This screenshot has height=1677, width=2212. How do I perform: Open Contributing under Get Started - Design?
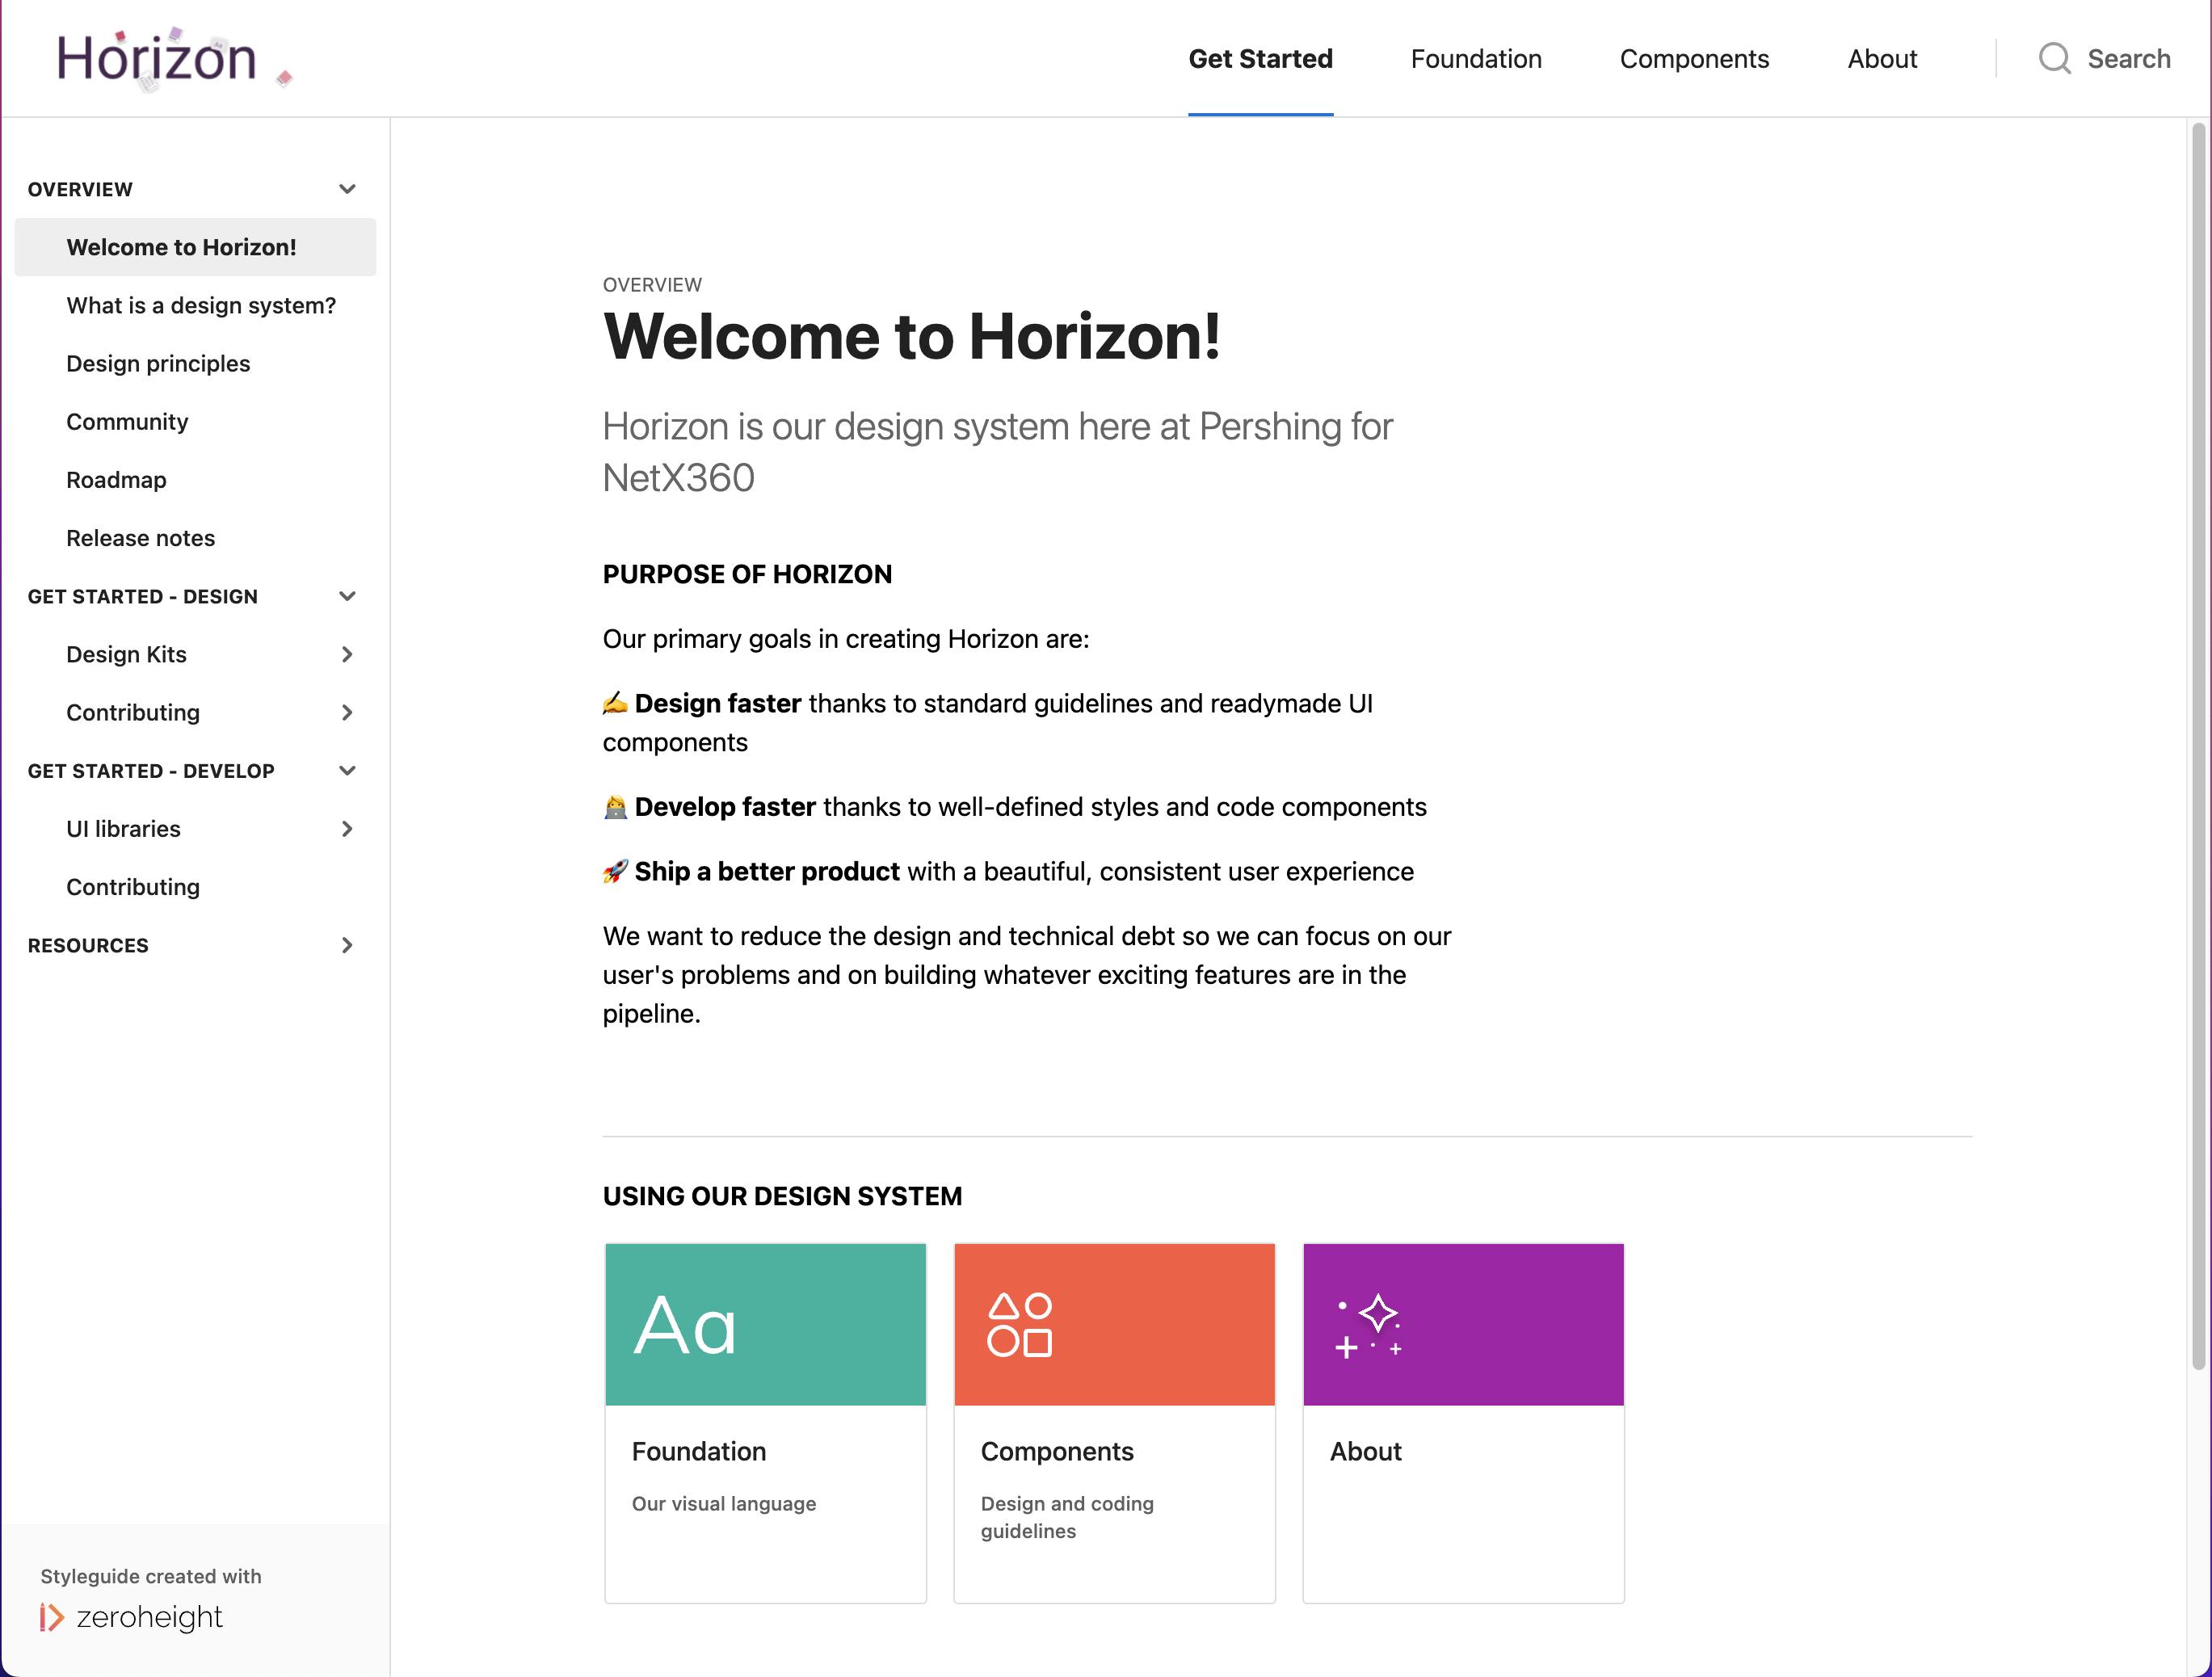(x=133, y=712)
